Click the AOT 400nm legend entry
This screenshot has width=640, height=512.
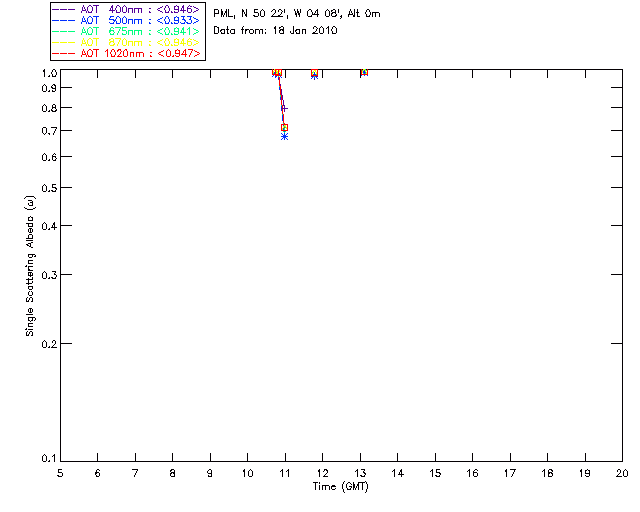click(x=126, y=9)
